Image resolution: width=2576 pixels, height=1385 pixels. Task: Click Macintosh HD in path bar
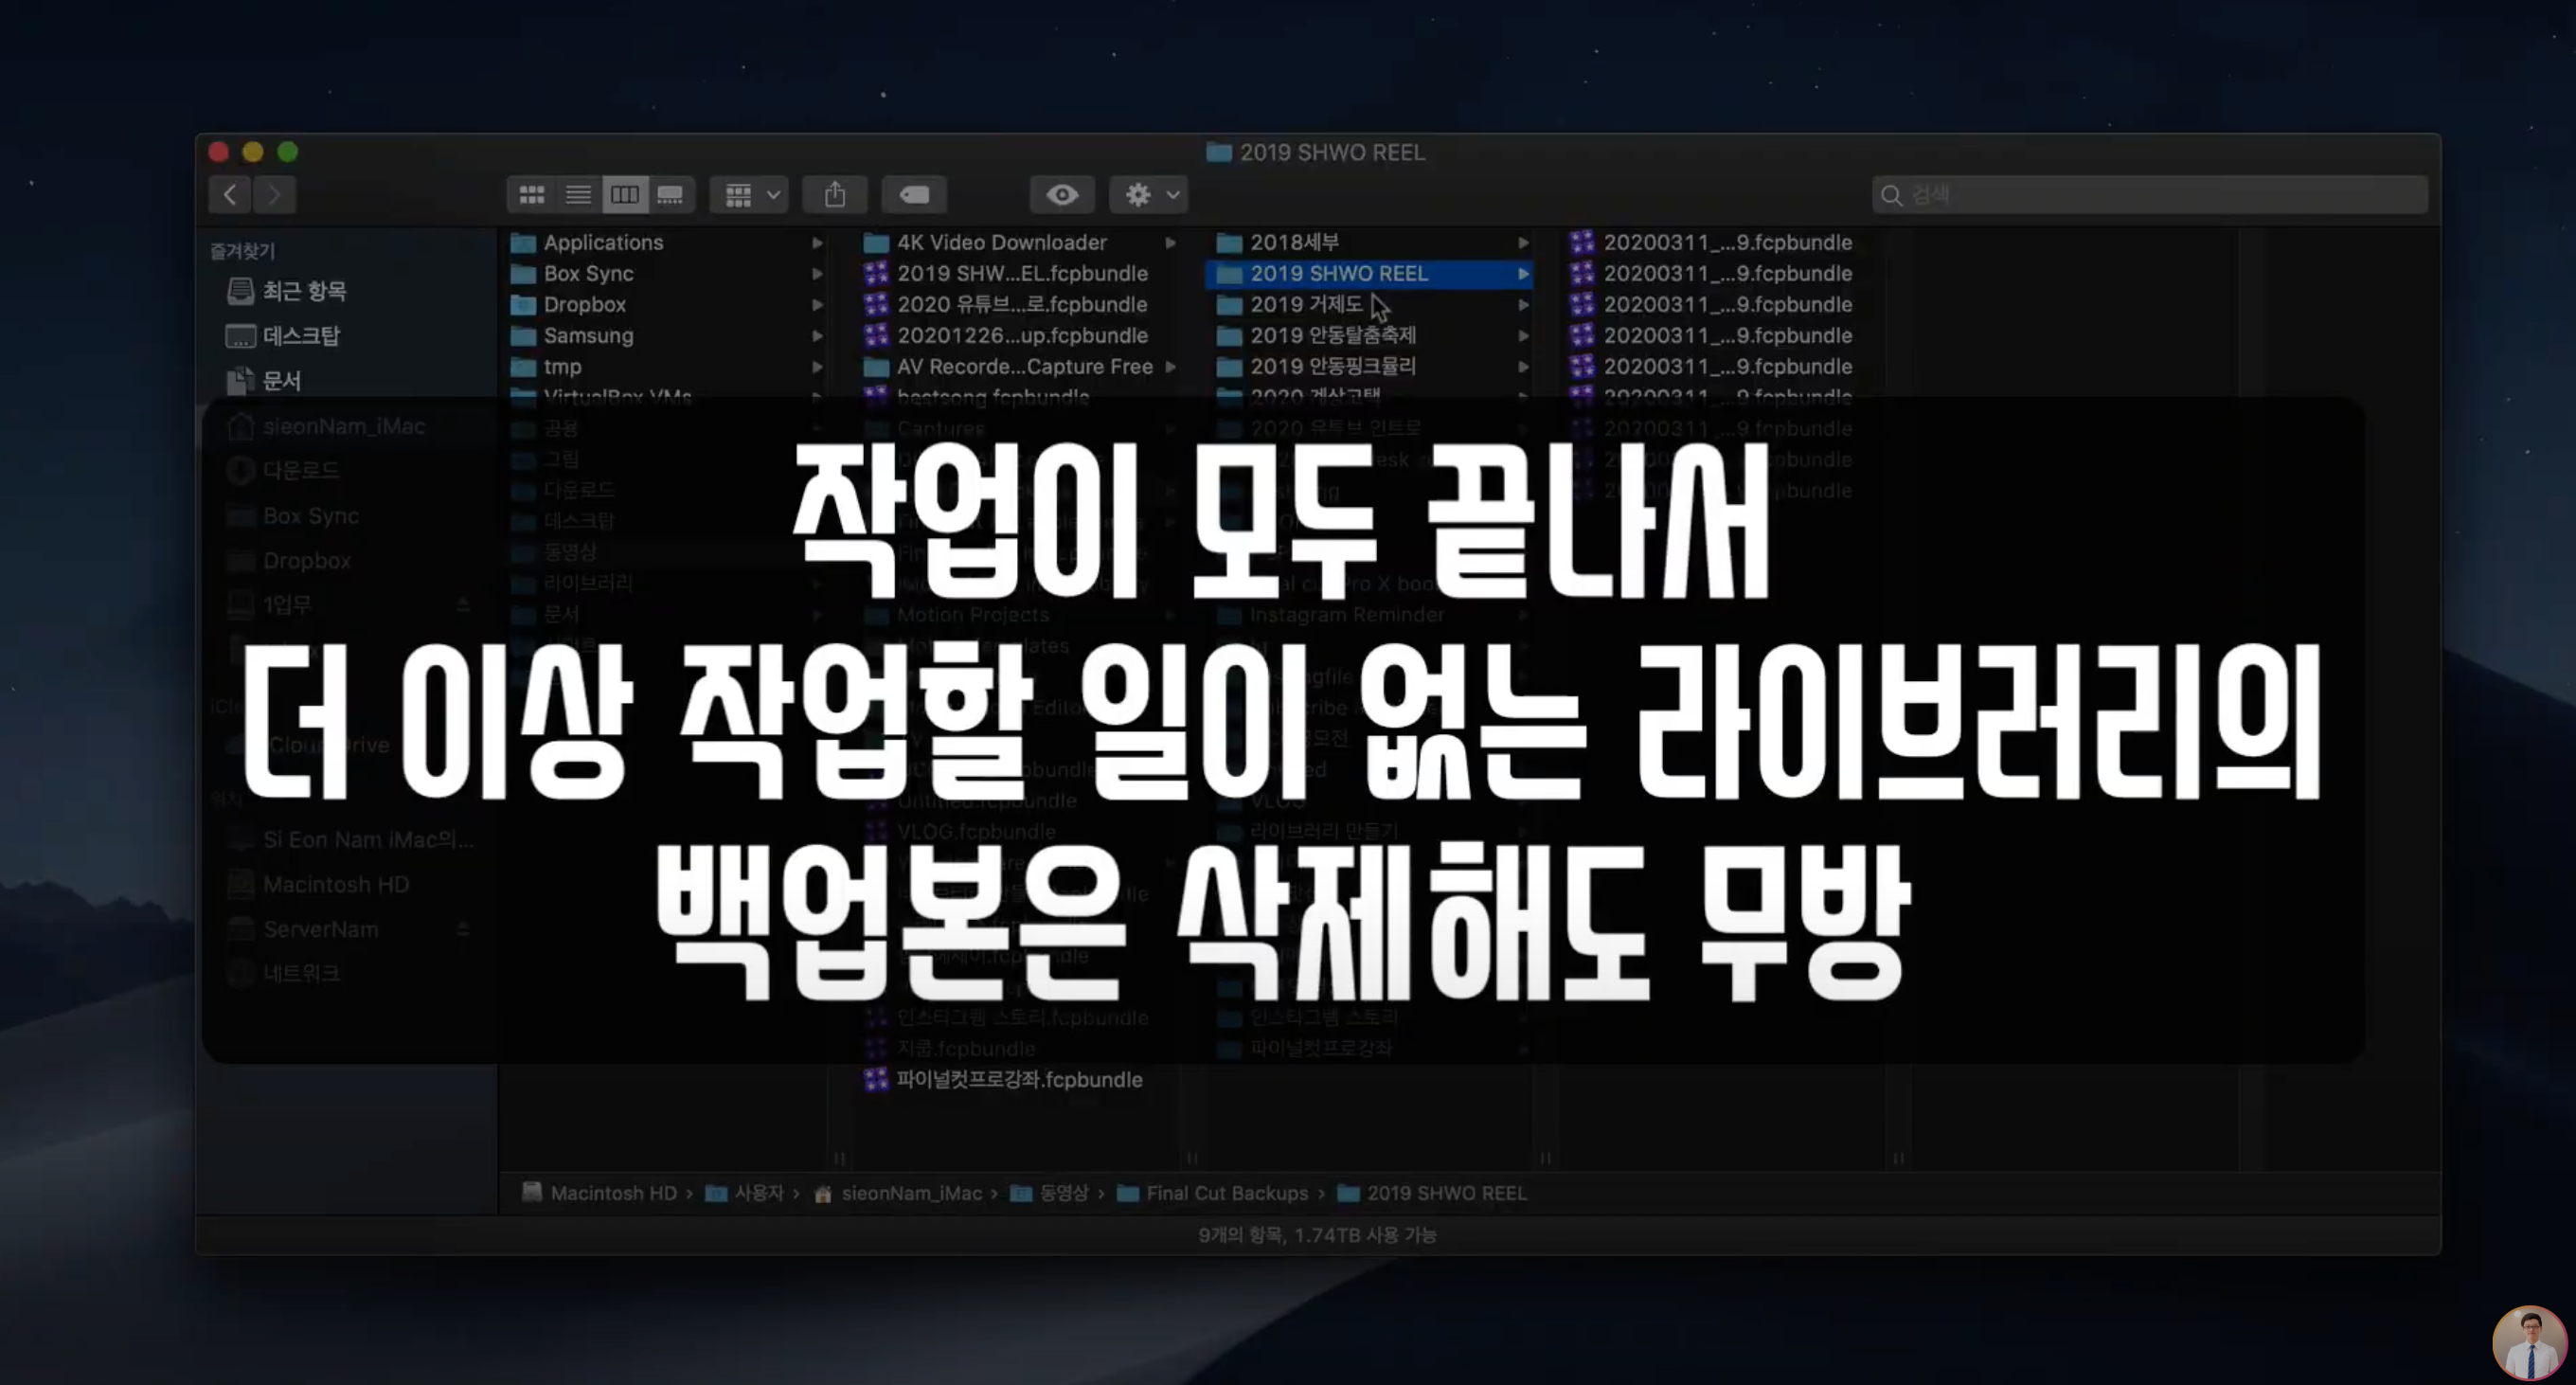click(612, 1193)
